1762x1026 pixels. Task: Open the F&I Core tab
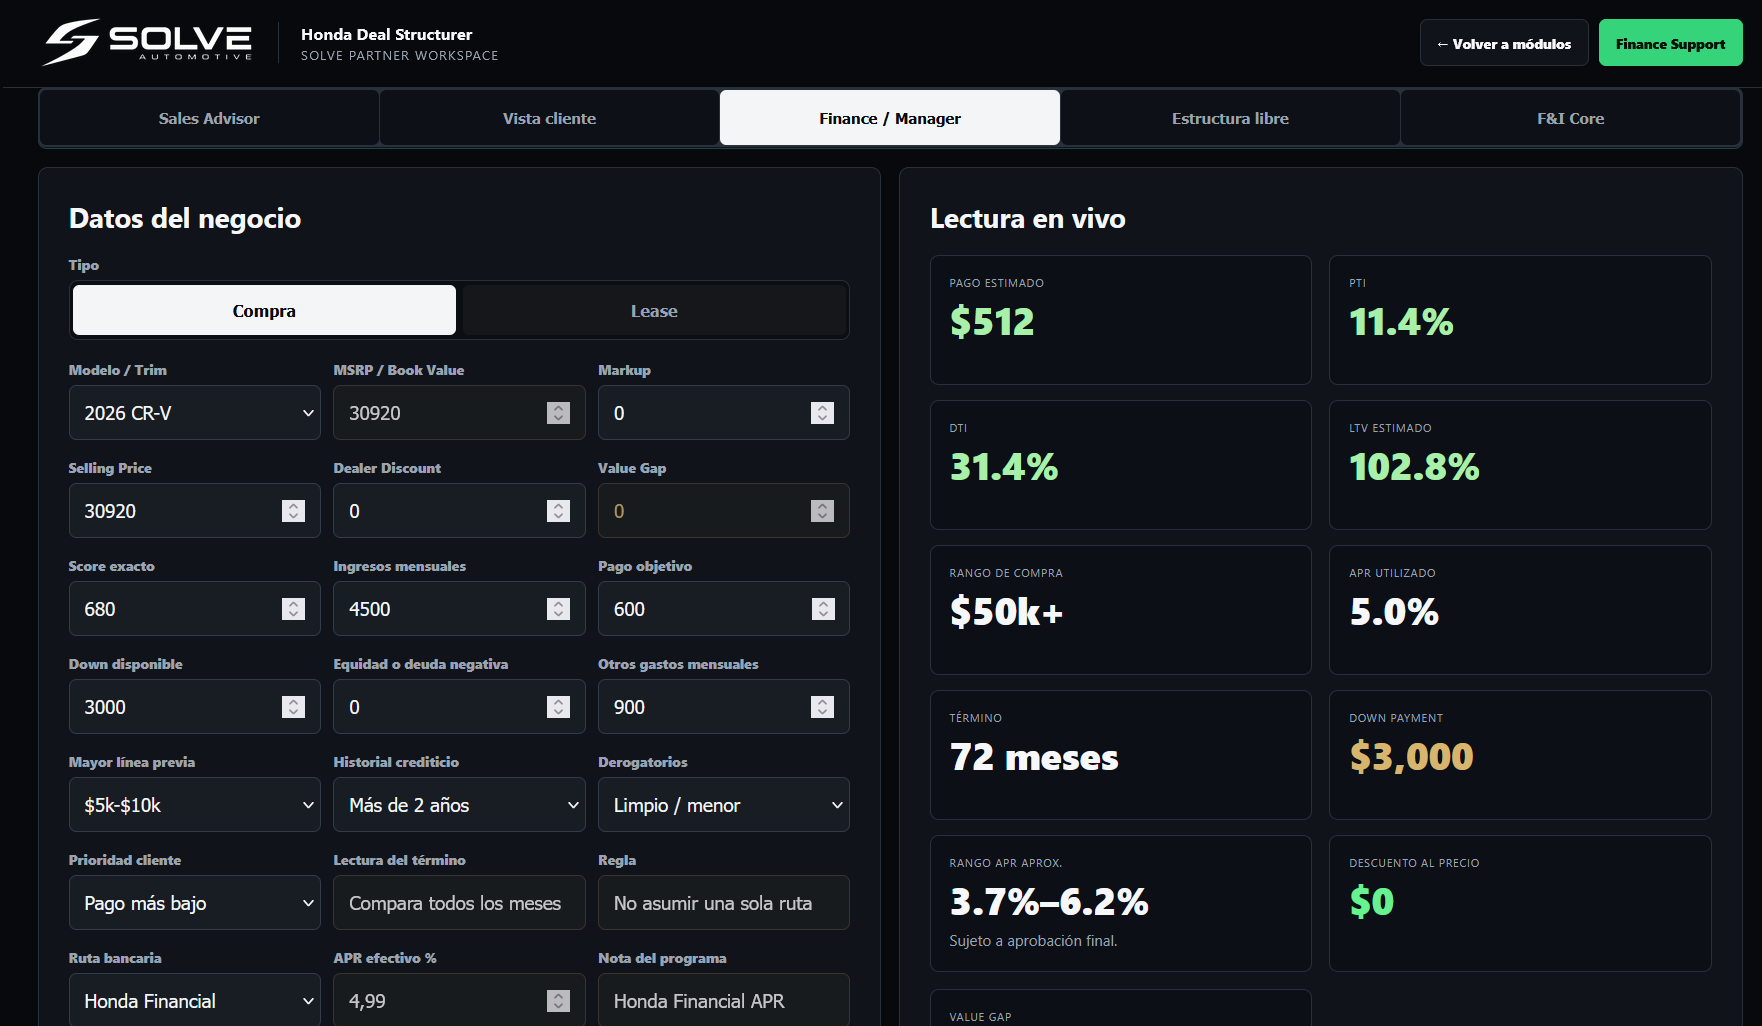point(1570,118)
